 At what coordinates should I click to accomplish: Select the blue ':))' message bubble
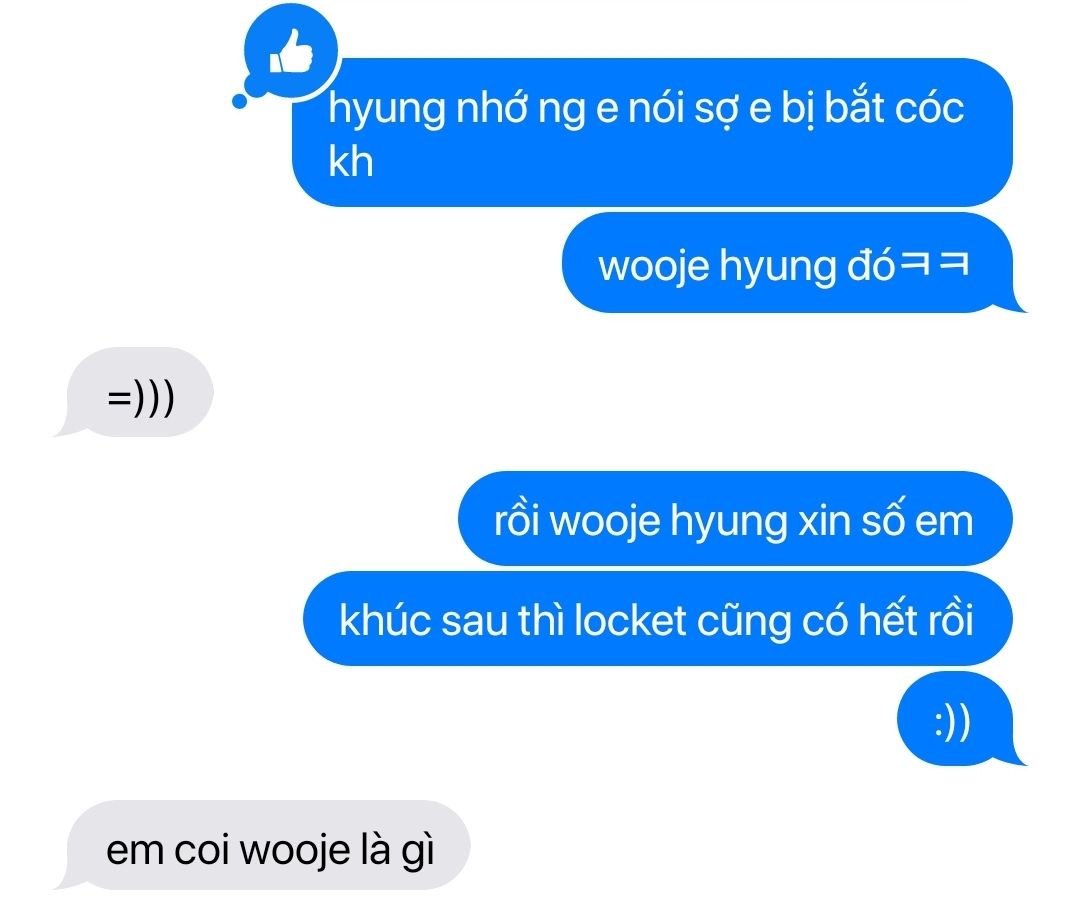[x=959, y=720]
